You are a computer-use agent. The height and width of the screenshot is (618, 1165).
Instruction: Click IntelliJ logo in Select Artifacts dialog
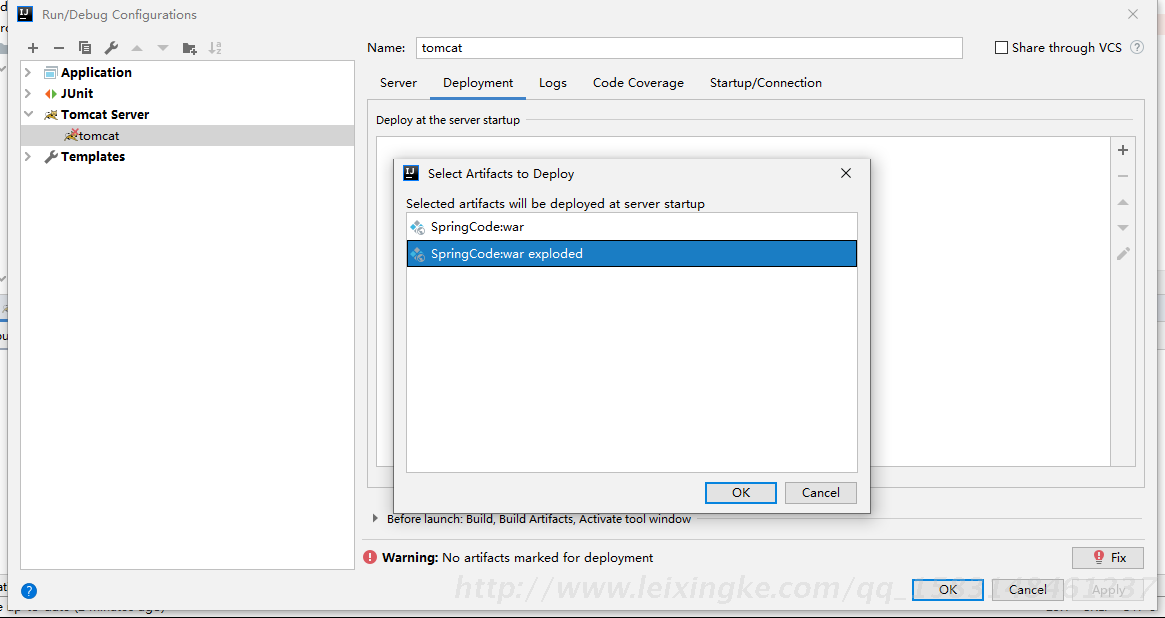[x=411, y=173]
